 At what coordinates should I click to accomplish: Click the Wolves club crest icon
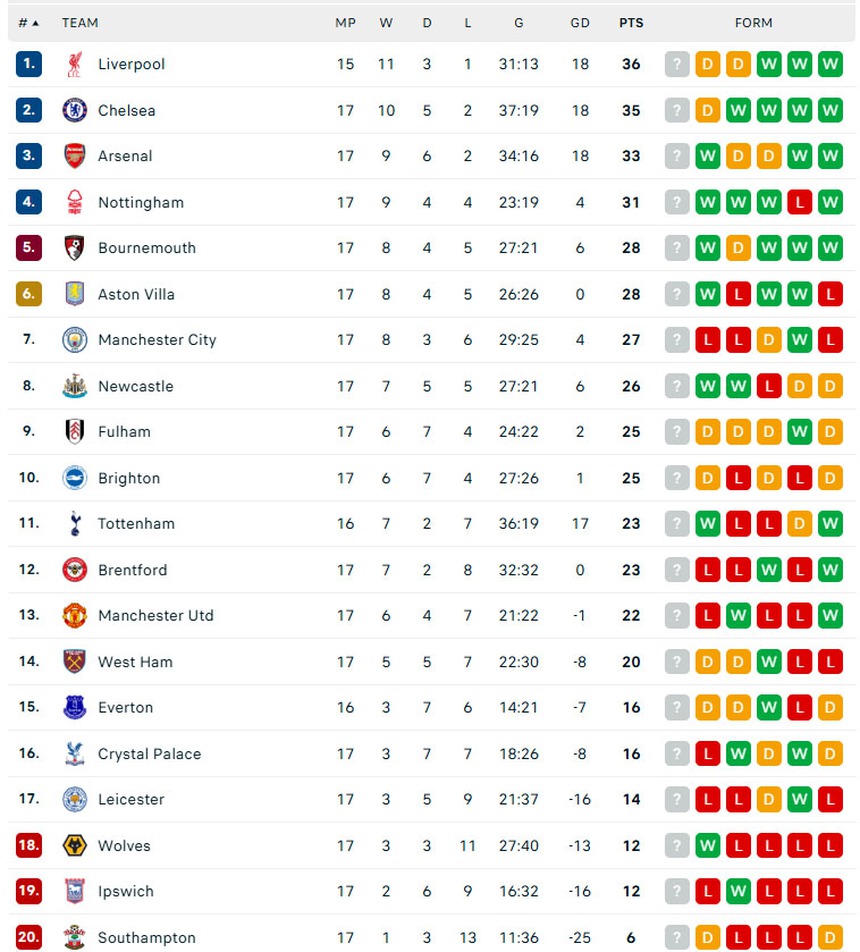[75, 846]
